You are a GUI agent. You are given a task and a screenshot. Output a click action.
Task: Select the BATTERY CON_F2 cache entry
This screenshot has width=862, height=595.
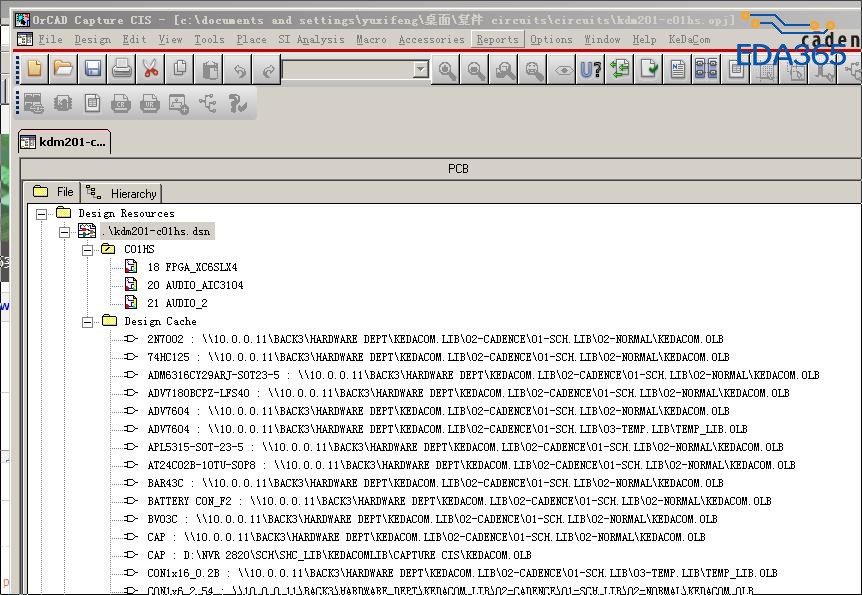coord(459,502)
